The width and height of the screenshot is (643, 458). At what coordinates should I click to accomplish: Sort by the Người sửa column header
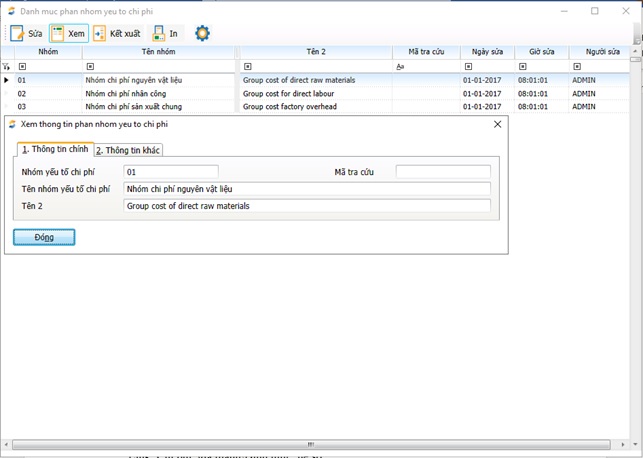(x=602, y=52)
